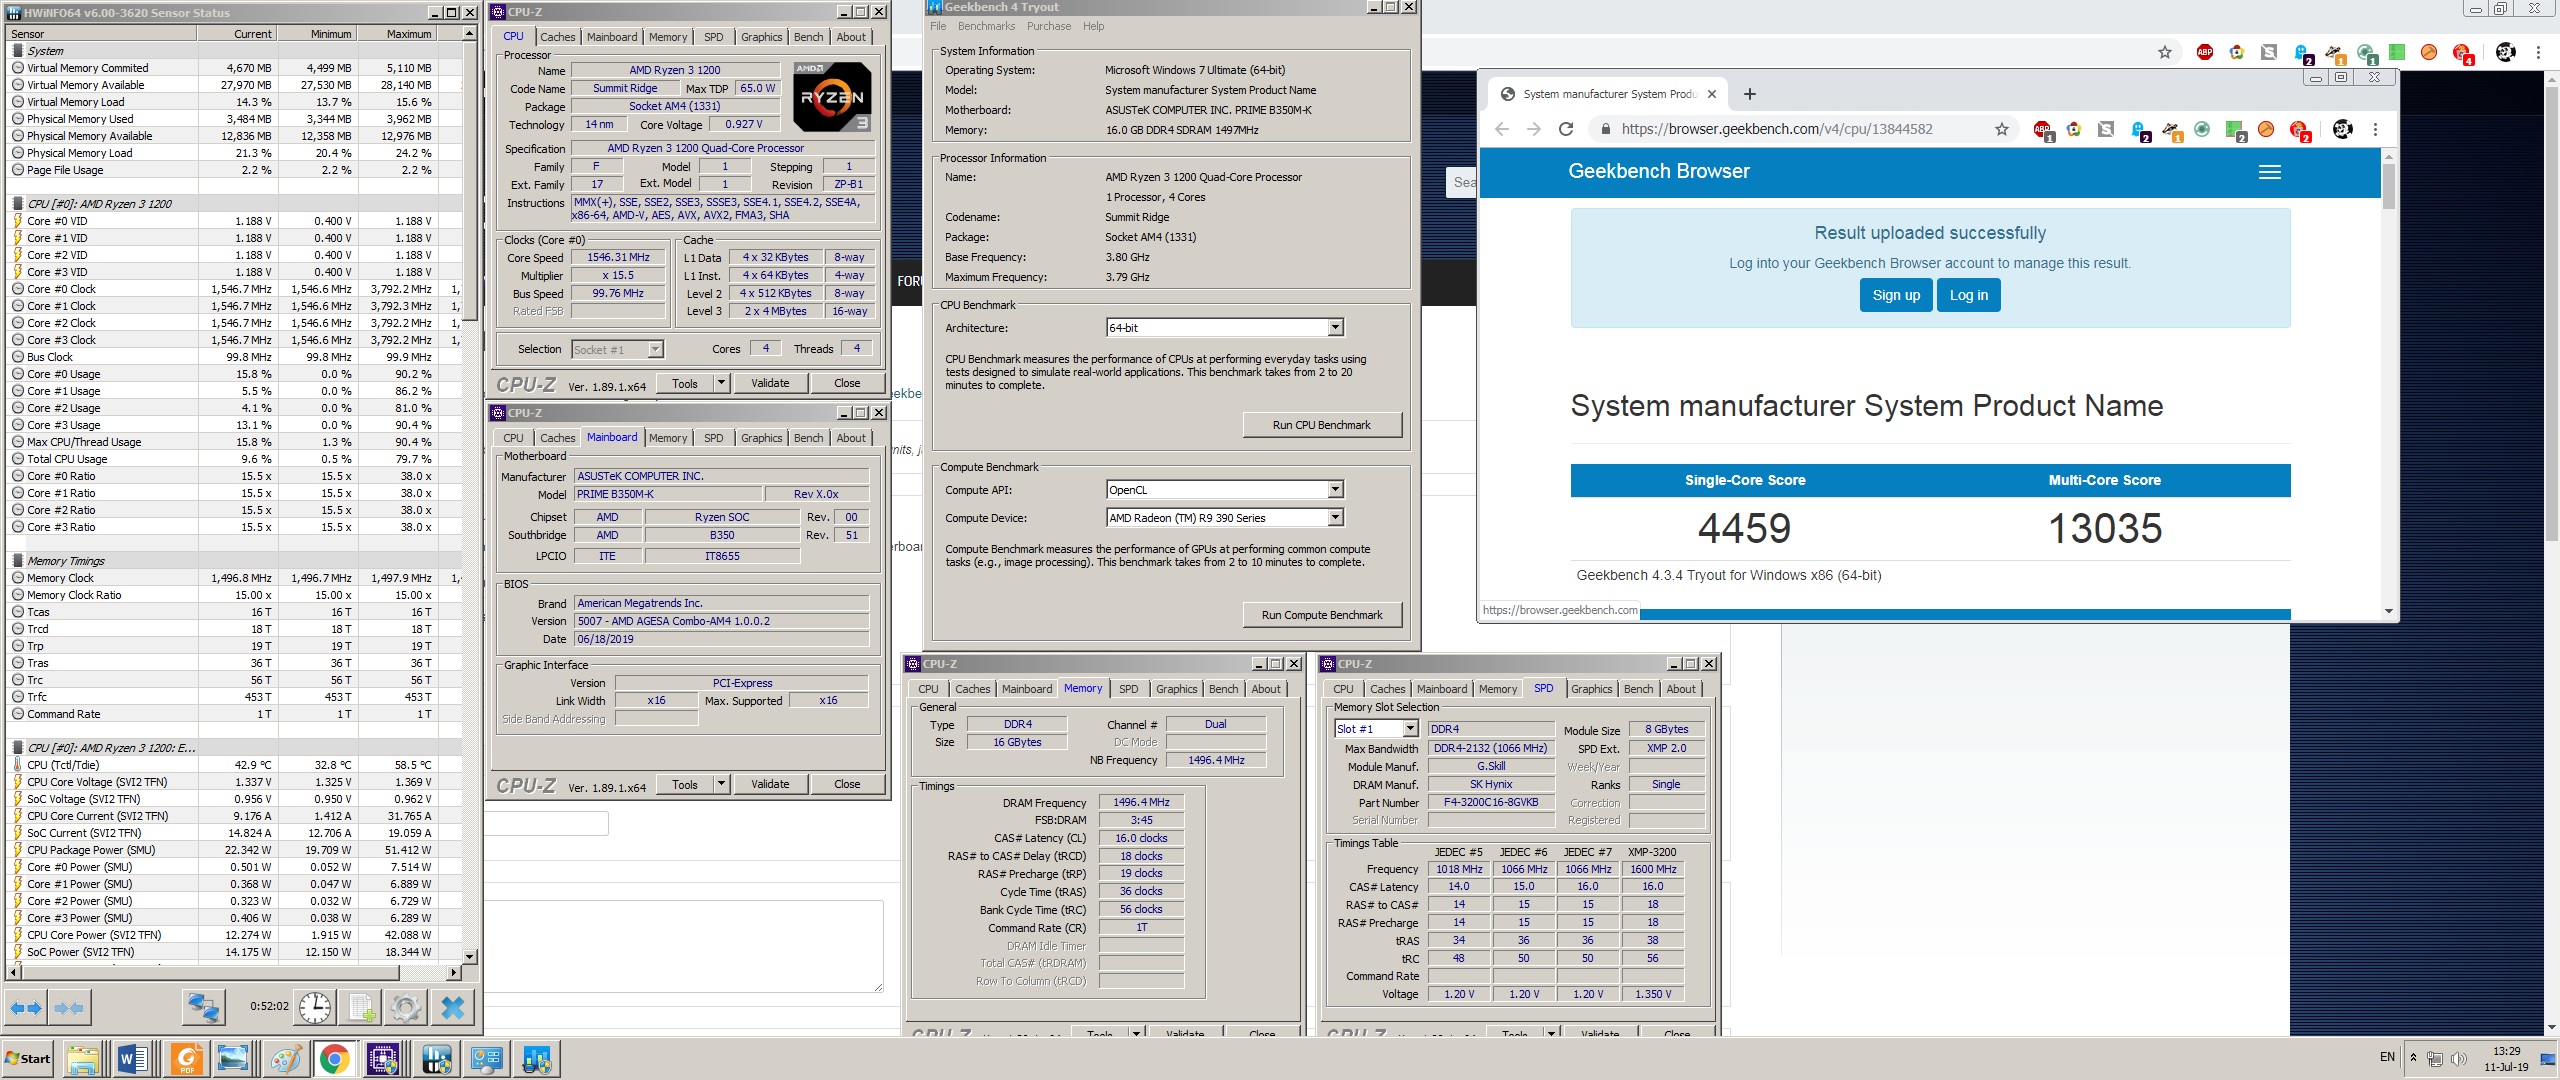Open HWiNFO sensor settings gear icon

pyautogui.click(x=406, y=1008)
